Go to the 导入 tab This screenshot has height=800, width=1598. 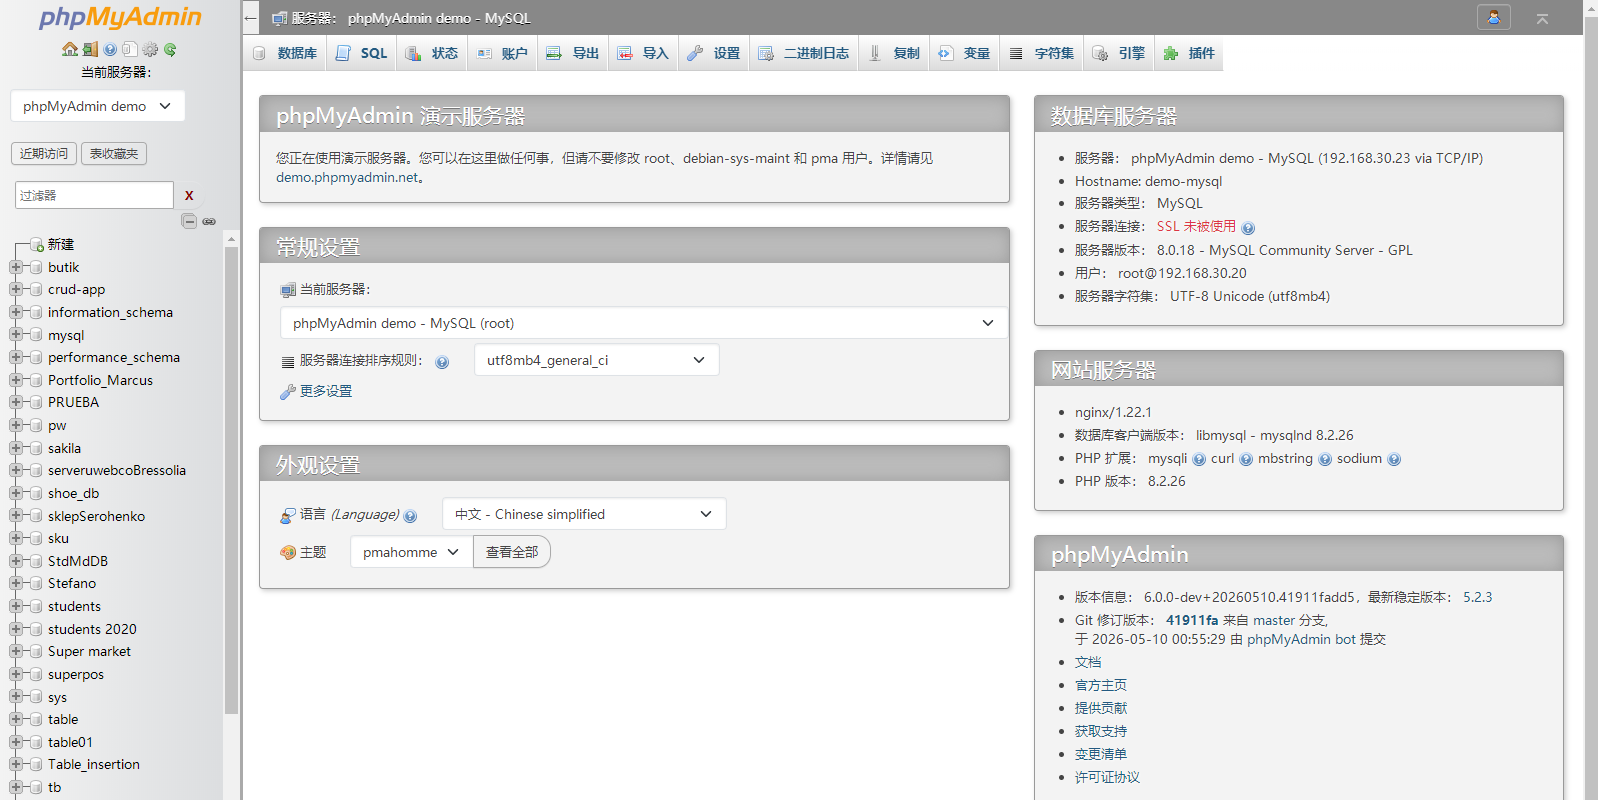(643, 53)
